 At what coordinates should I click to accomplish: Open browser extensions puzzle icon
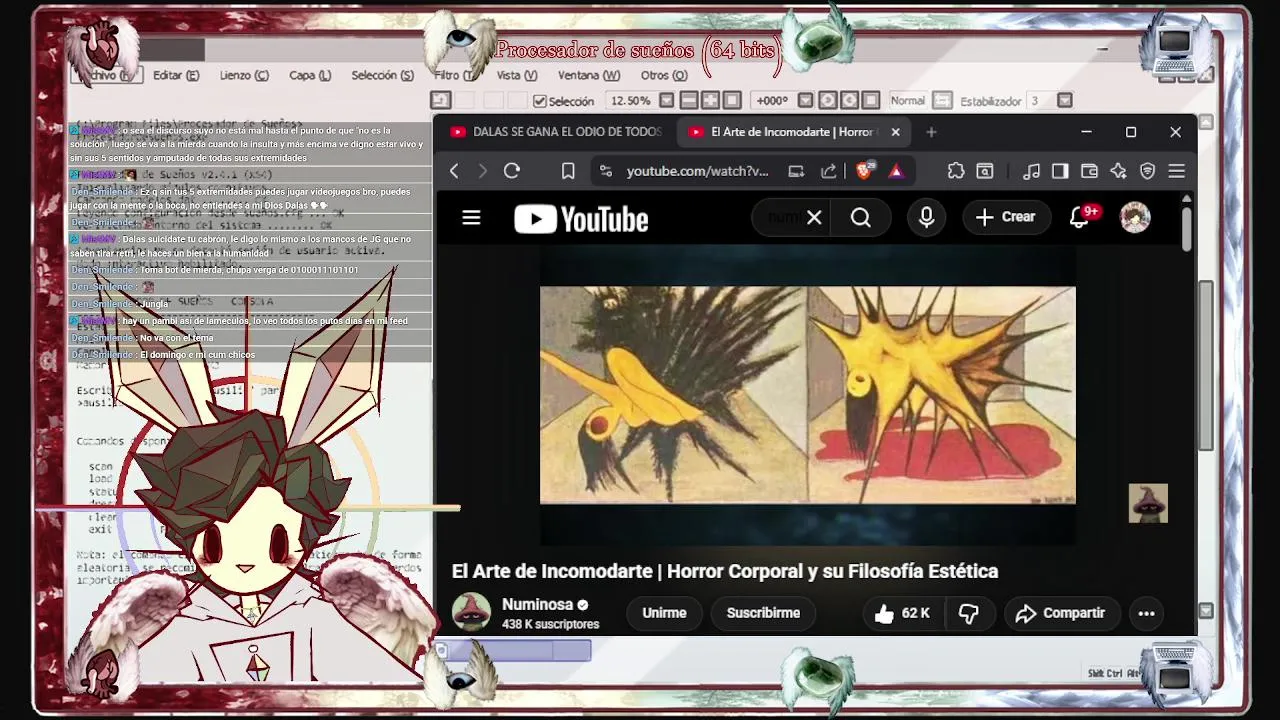pos(956,171)
